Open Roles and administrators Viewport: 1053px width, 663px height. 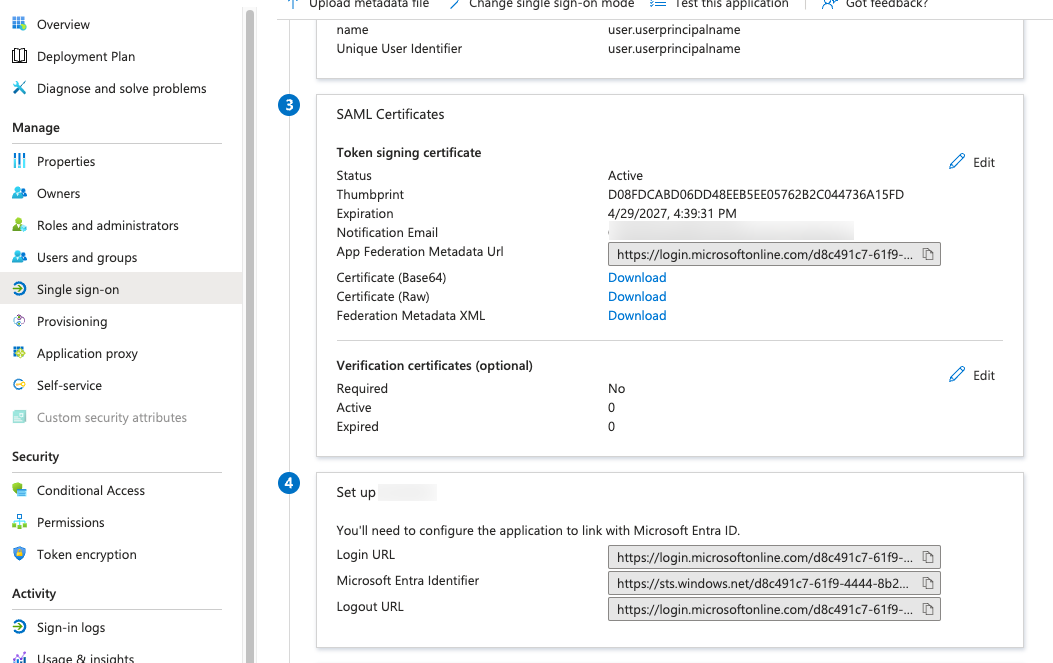tap(107, 226)
